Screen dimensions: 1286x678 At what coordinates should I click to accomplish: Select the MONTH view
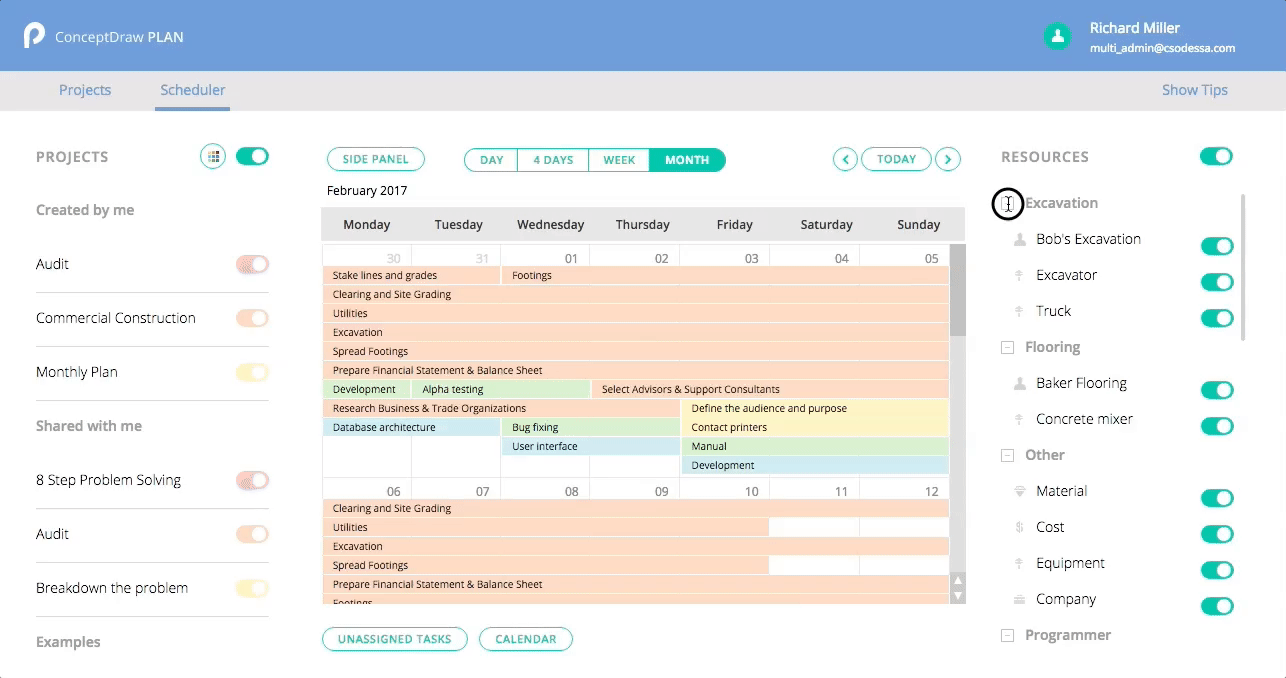687,160
